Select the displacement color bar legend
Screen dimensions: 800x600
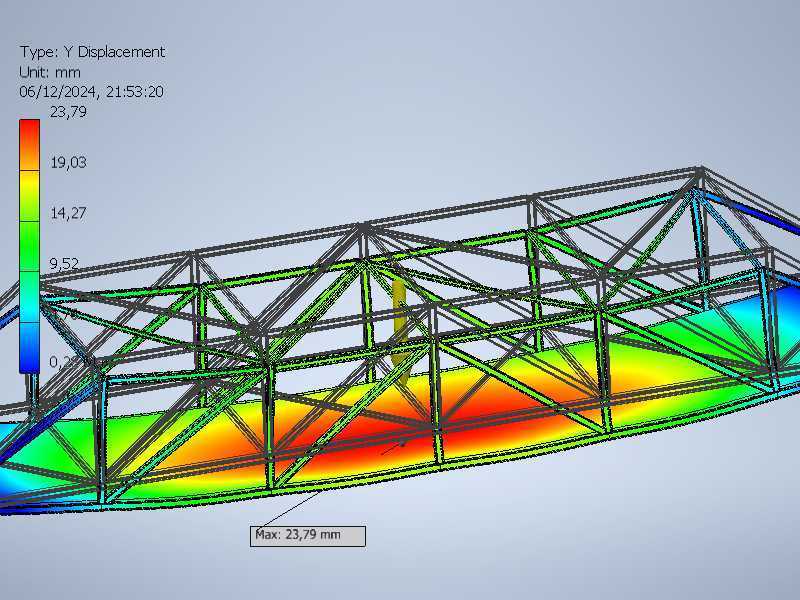click(x=29, y=246)
